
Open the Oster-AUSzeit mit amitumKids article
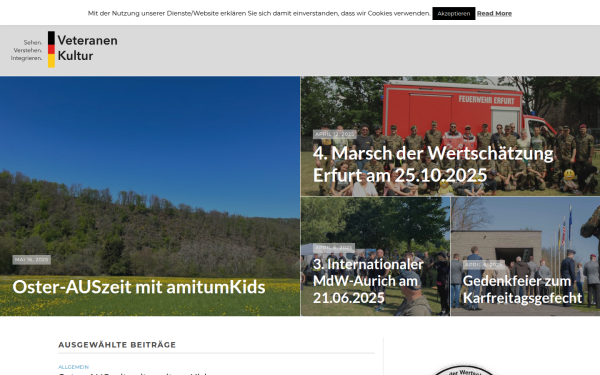[x=139, y=287]
